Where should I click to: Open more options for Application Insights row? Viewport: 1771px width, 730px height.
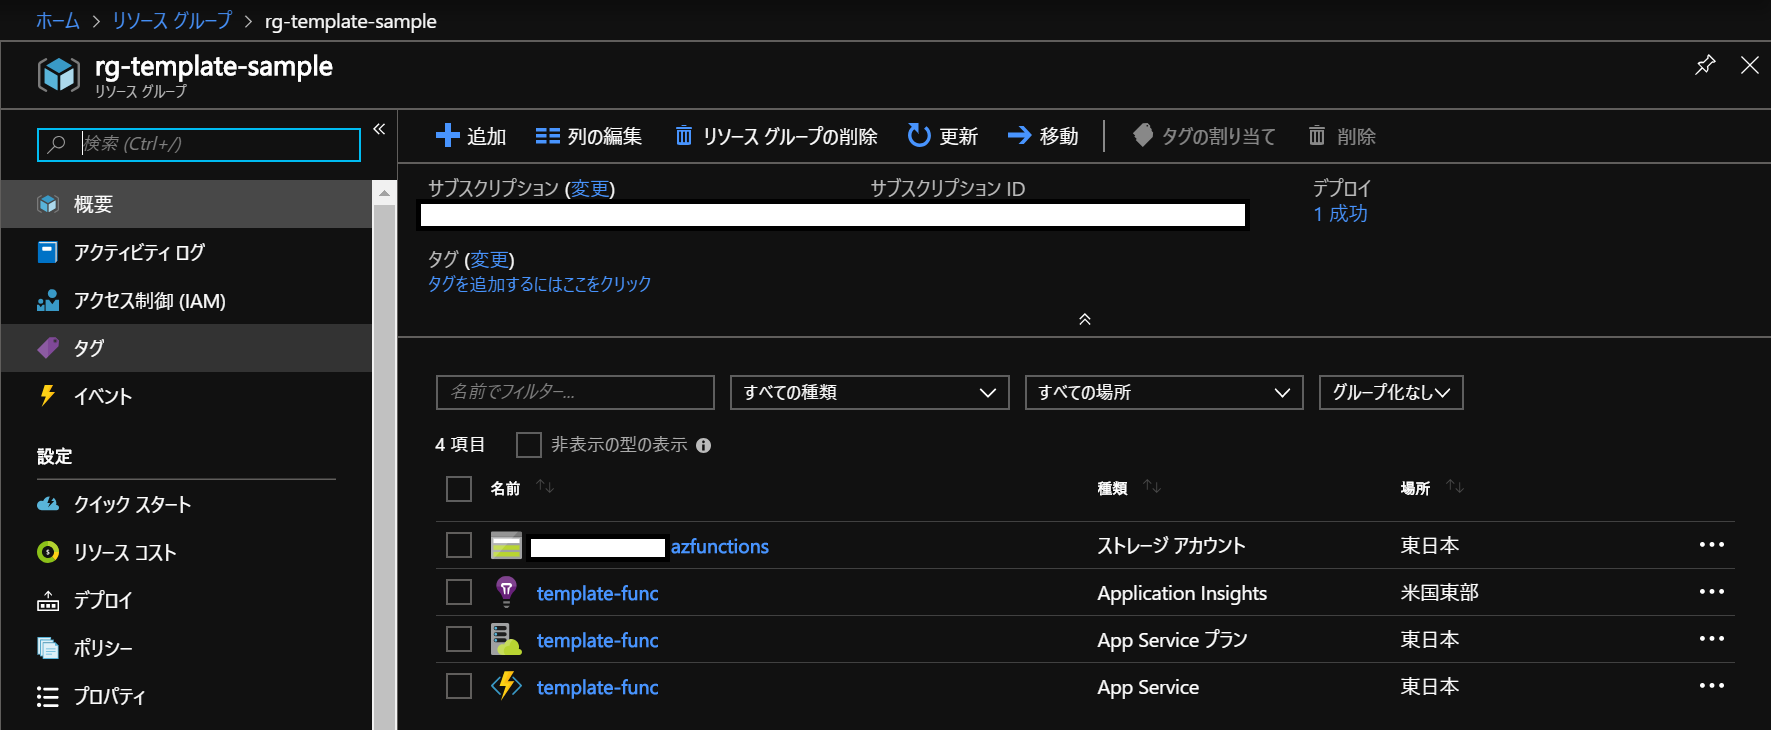coord(1712,592)
